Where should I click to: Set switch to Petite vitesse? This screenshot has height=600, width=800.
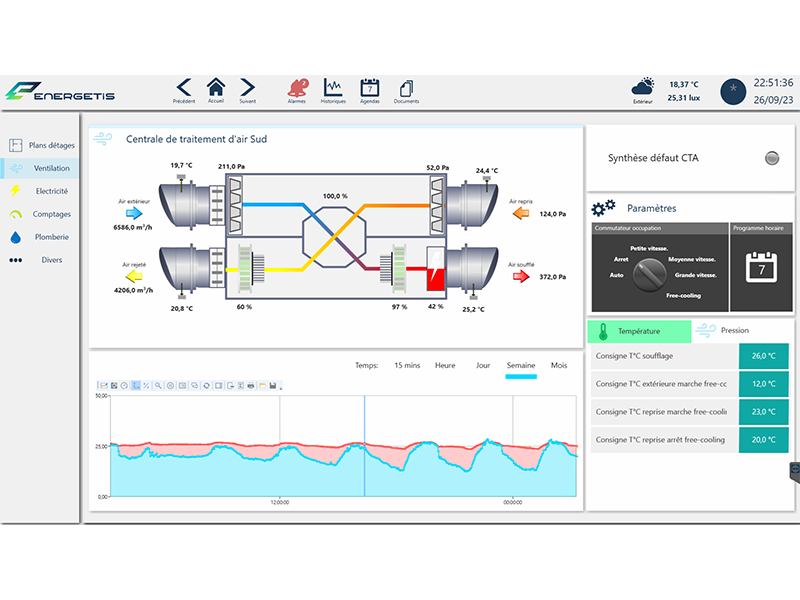click(x=648, y=248)
